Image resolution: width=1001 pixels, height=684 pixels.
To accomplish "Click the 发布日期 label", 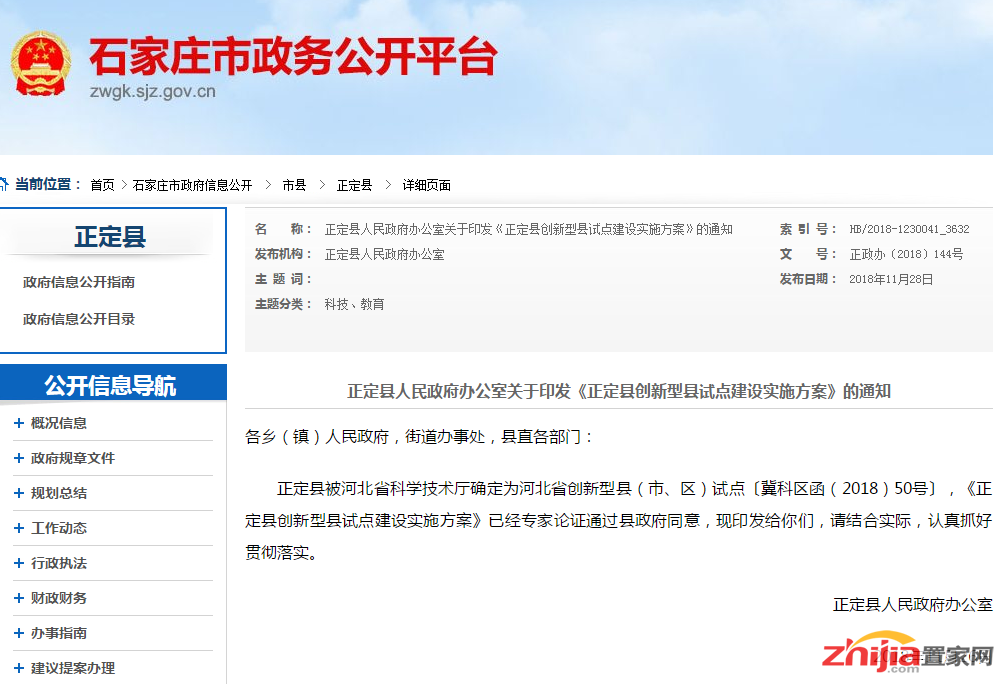I will point(808,279).
